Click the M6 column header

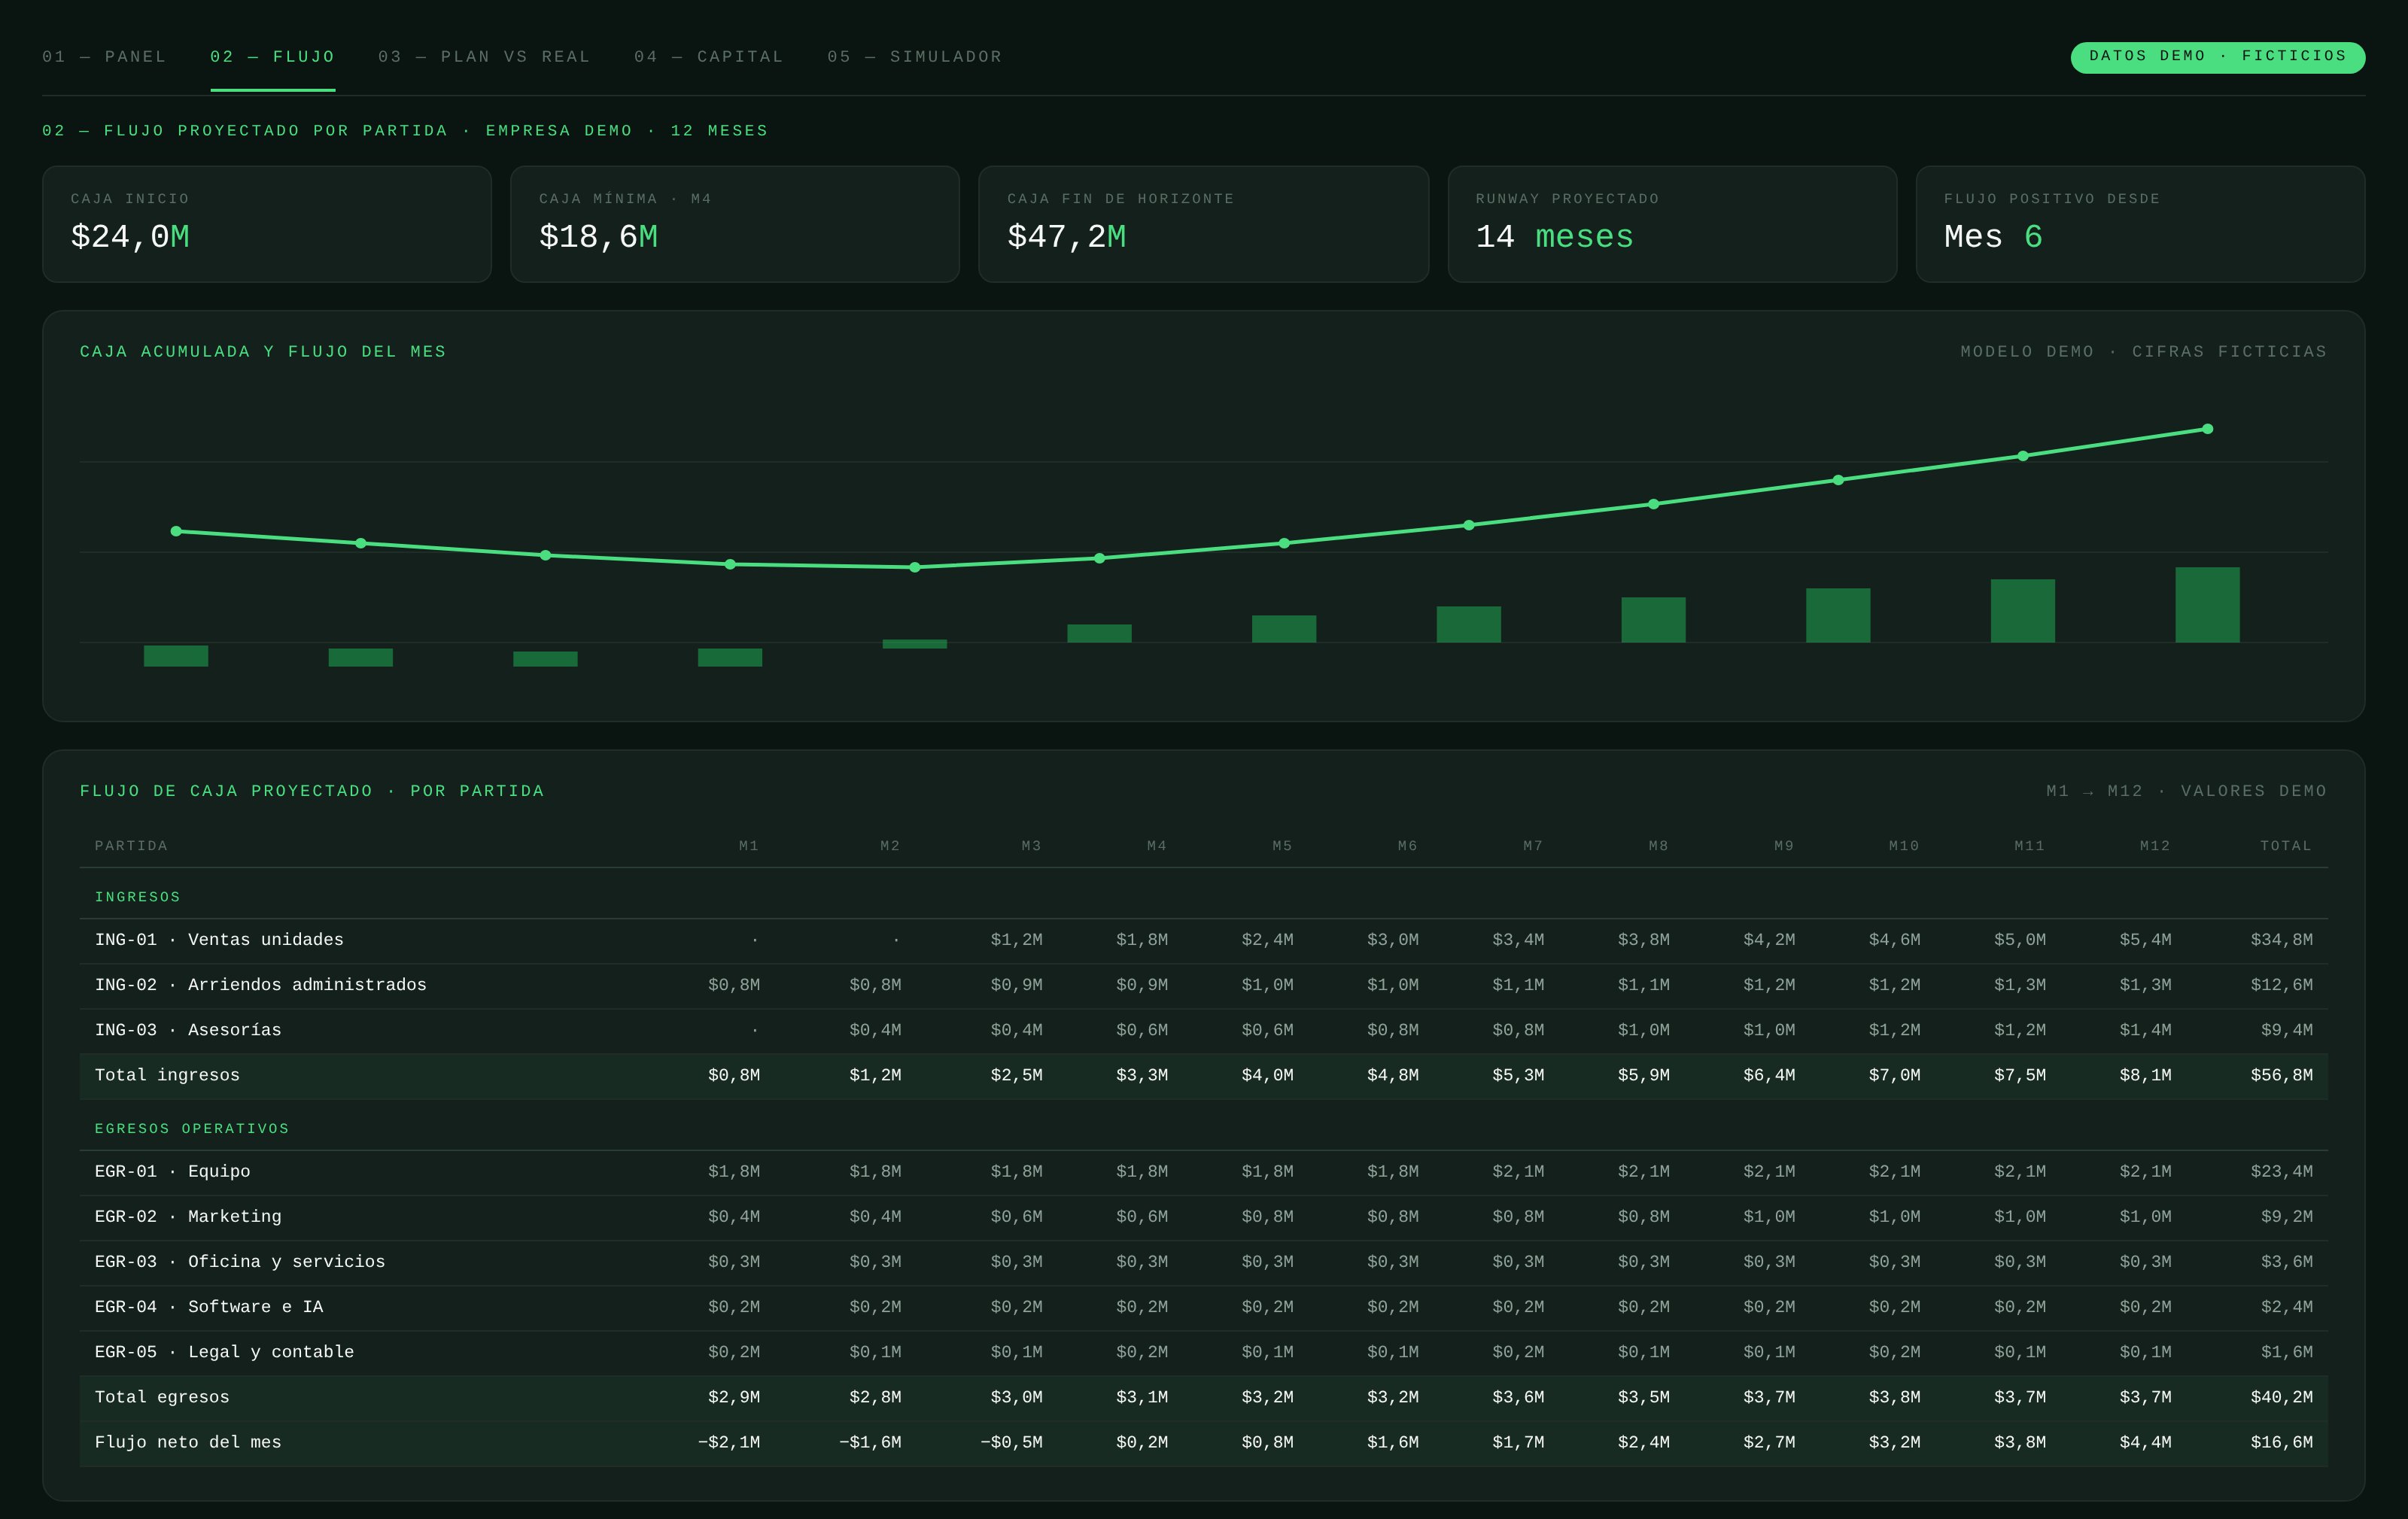pos(1407,846)
